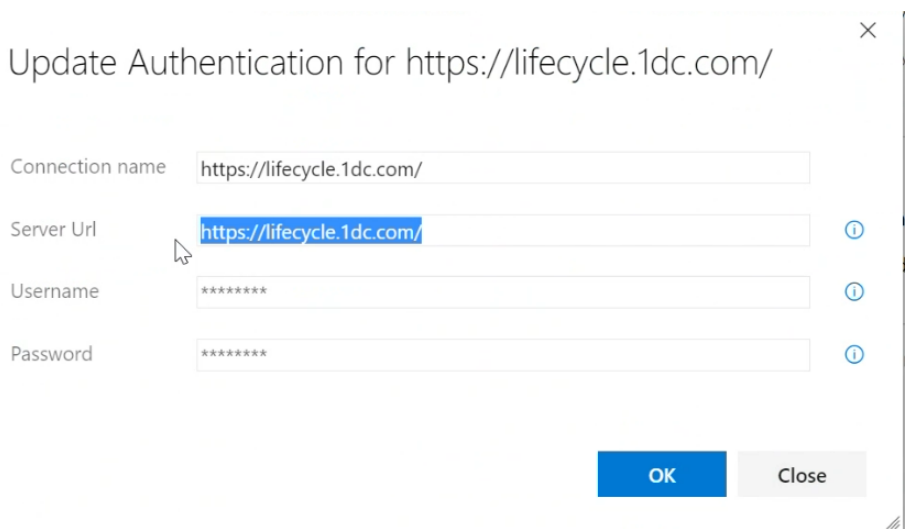Click the URL text inside Connection name field

(311, 169)
